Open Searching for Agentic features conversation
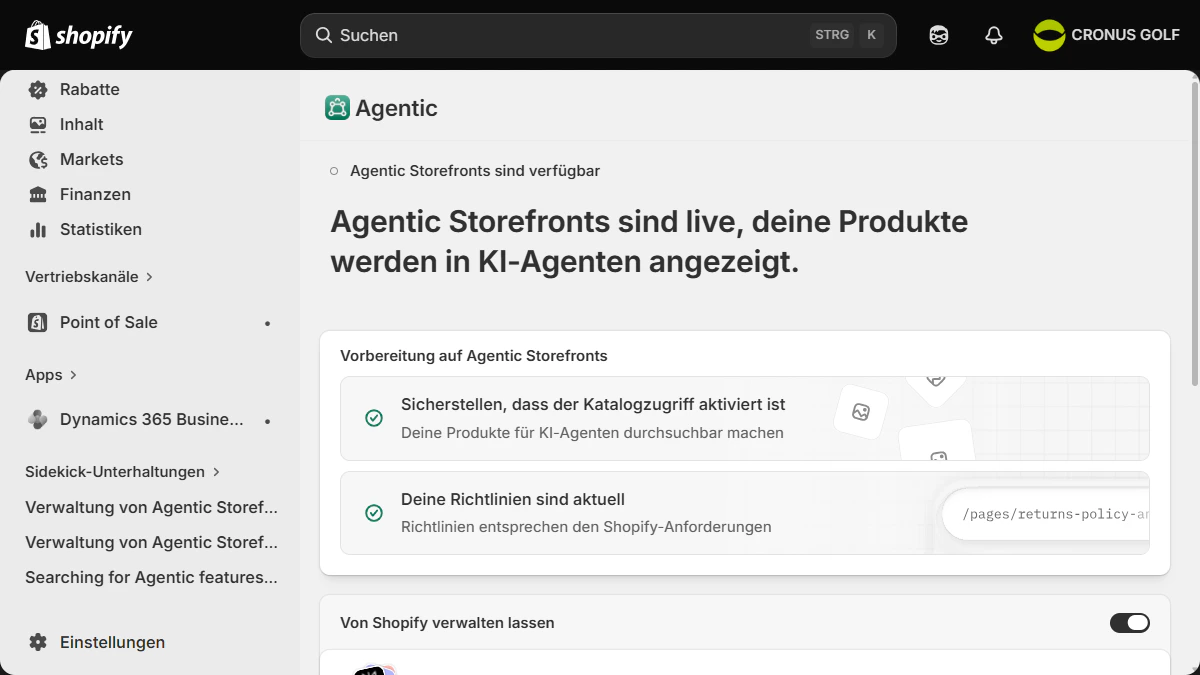Screen dimensions: 1200x675 (x=151, y=578)
